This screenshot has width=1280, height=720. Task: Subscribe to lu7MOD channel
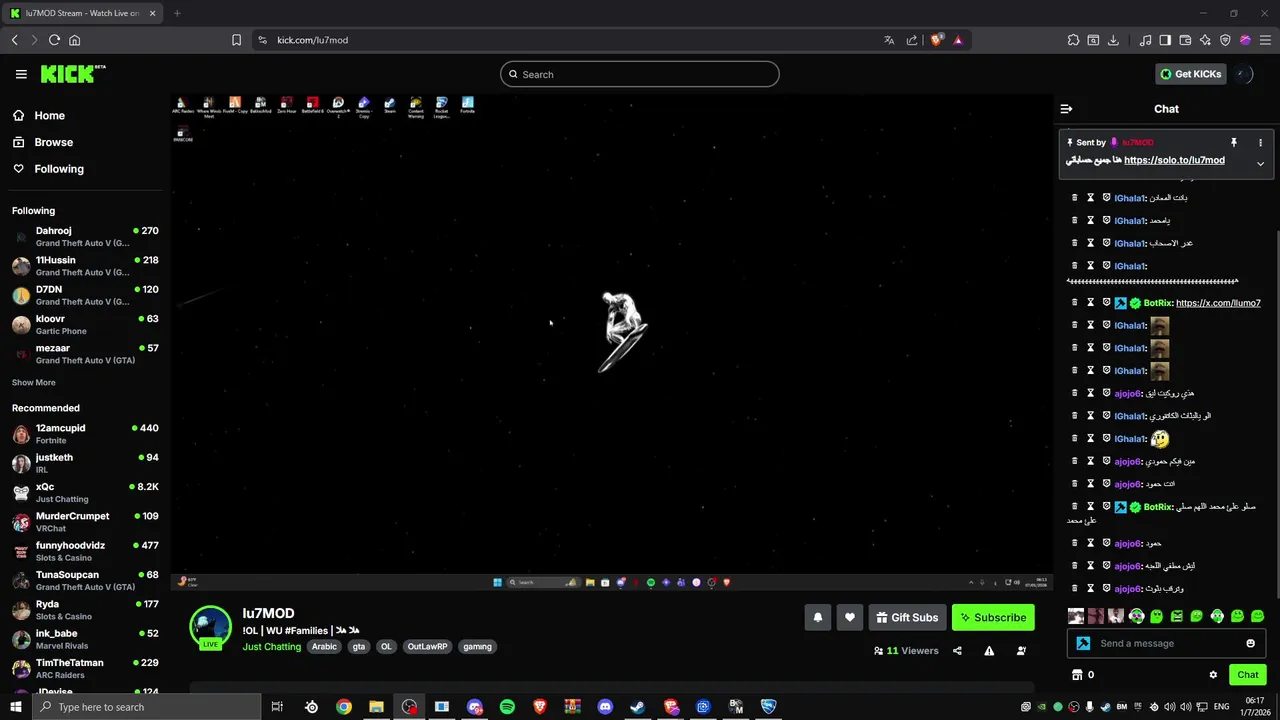993,617
